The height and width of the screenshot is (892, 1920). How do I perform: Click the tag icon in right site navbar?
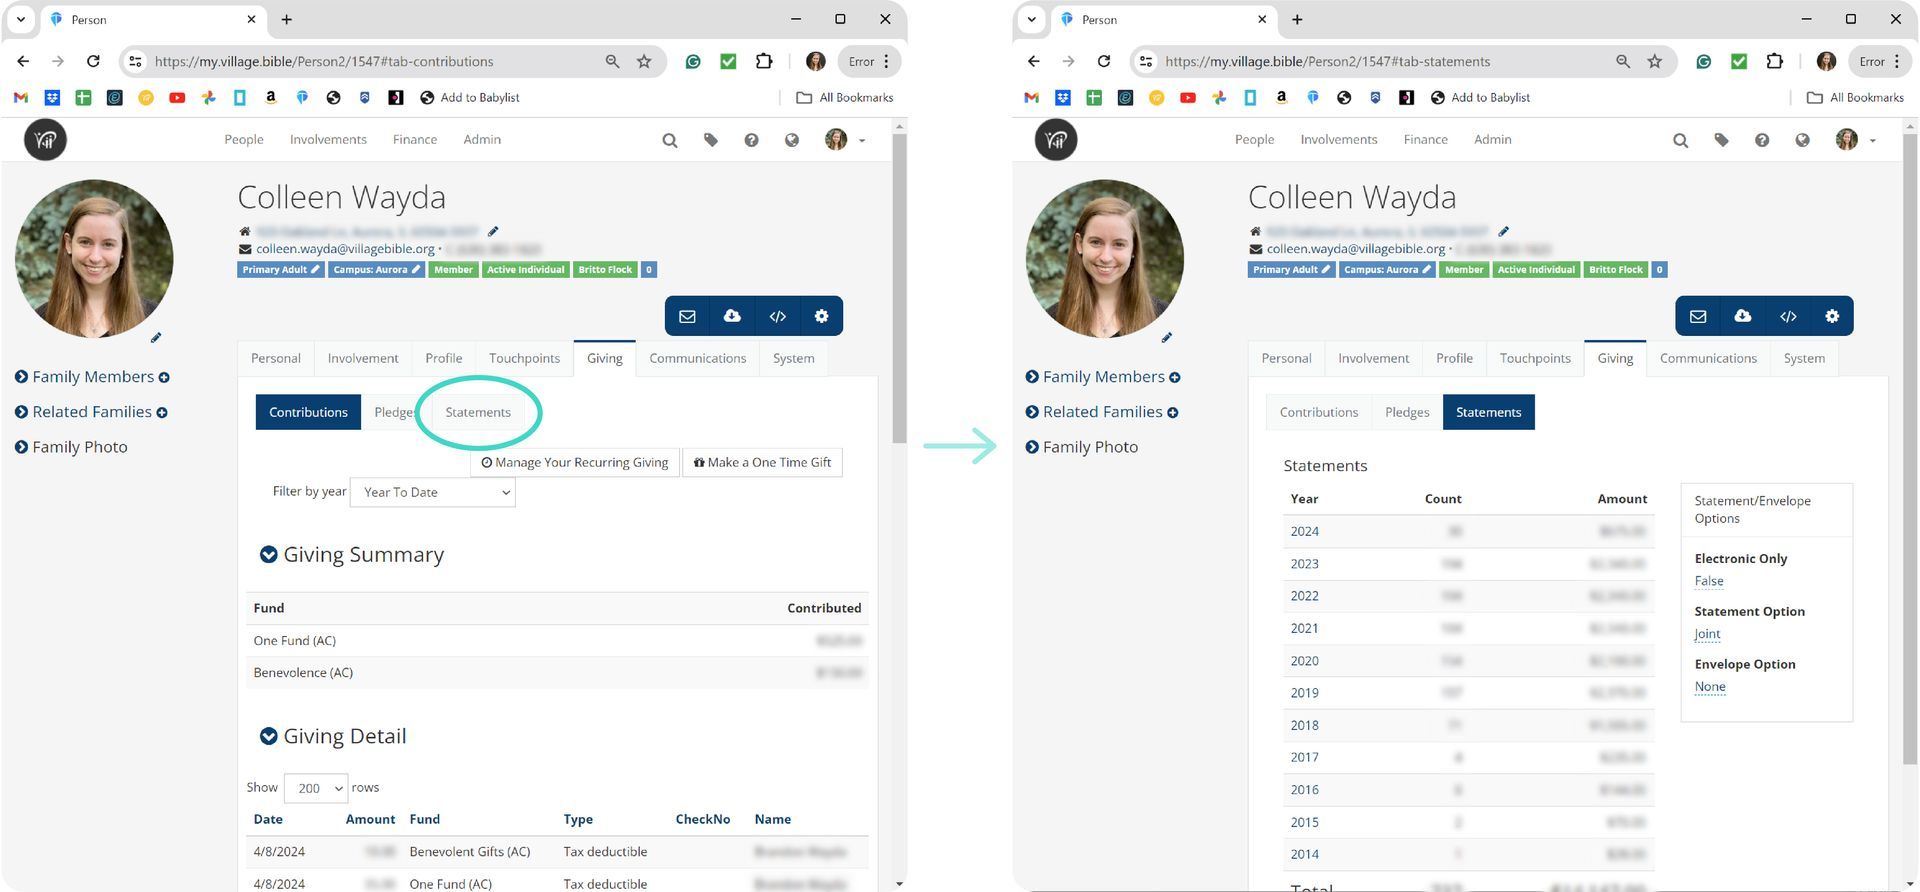[x=1721, y=140]
